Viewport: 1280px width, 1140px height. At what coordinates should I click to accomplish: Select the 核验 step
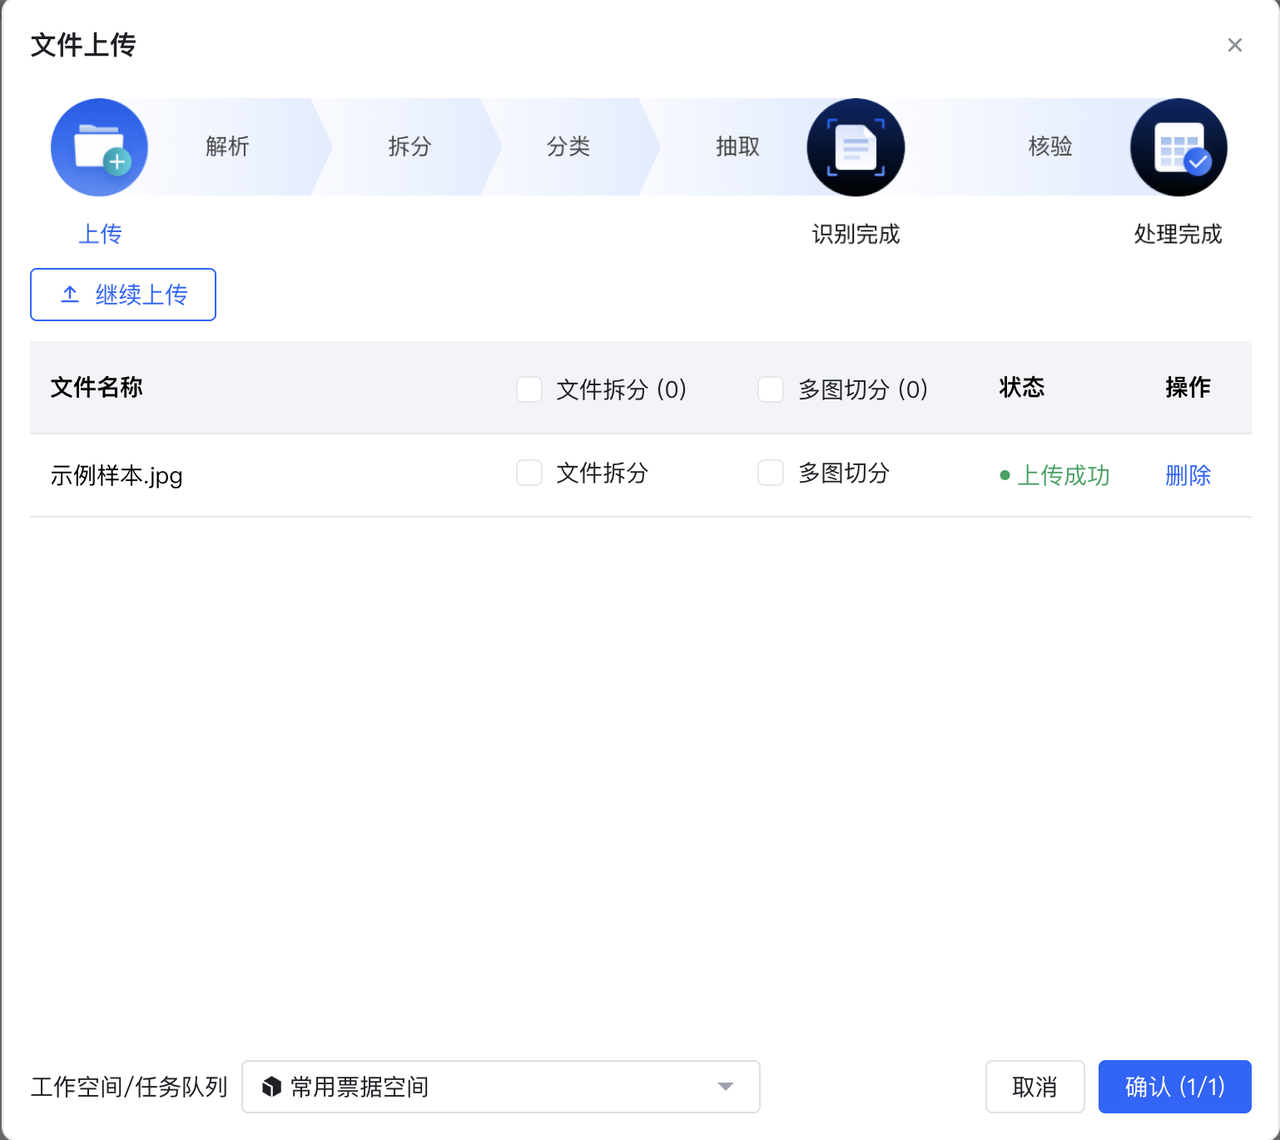pyautogui.click(x=1050, y=146)
